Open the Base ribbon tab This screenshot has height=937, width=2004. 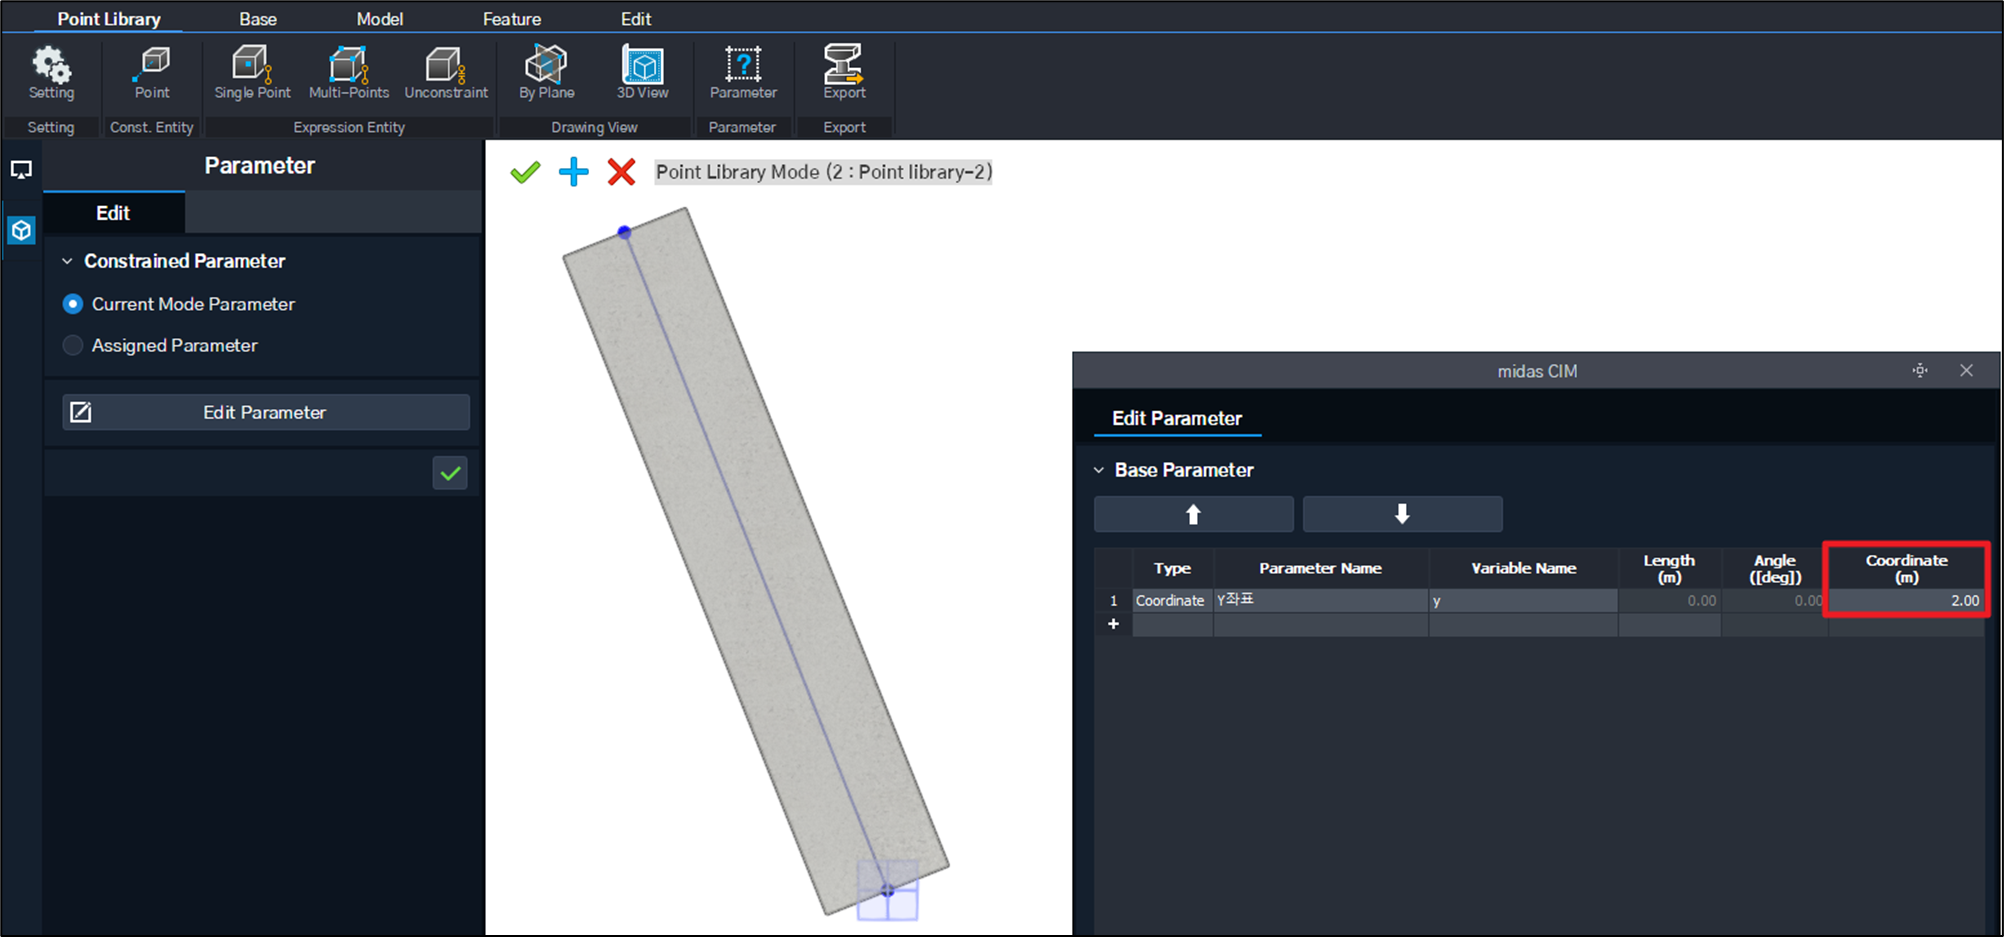click(258, 18)
